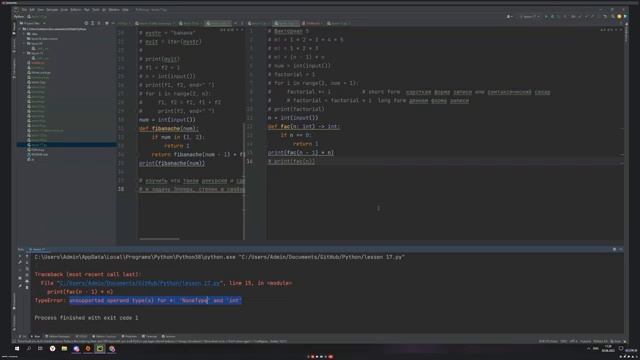This screenshot has width=640, height=360.
Task: Click Expand All icon in Project panel
Action: [x=93, y=23]
